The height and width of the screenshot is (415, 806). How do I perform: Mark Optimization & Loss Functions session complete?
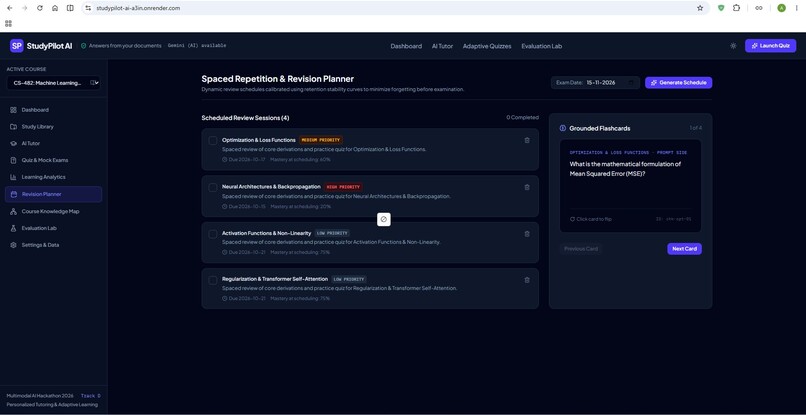tap(213, 140)
